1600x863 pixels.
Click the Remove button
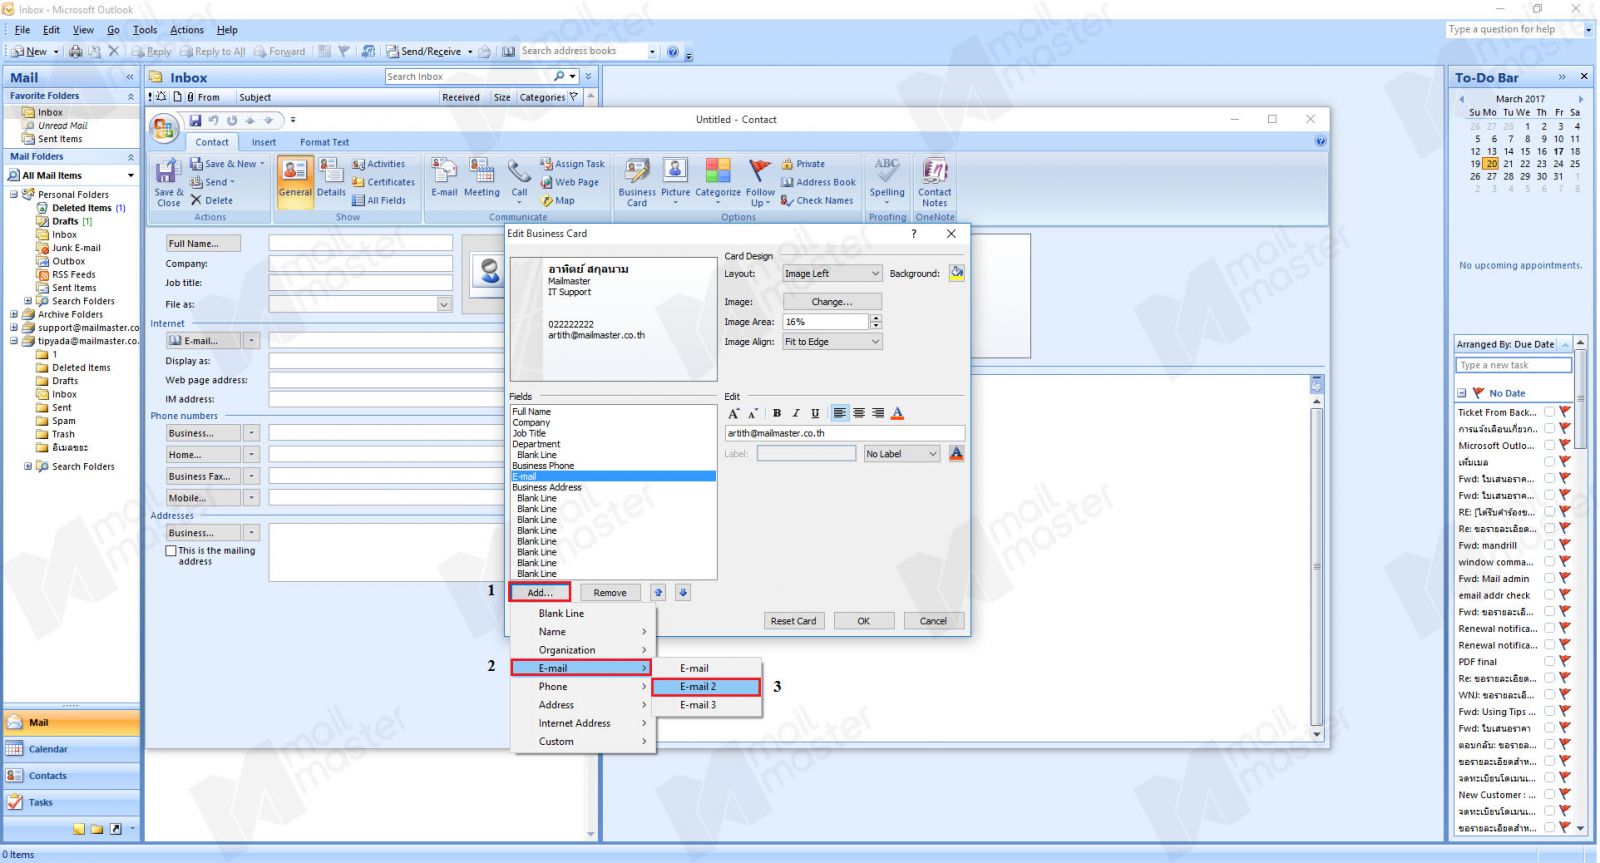point(610,592)
